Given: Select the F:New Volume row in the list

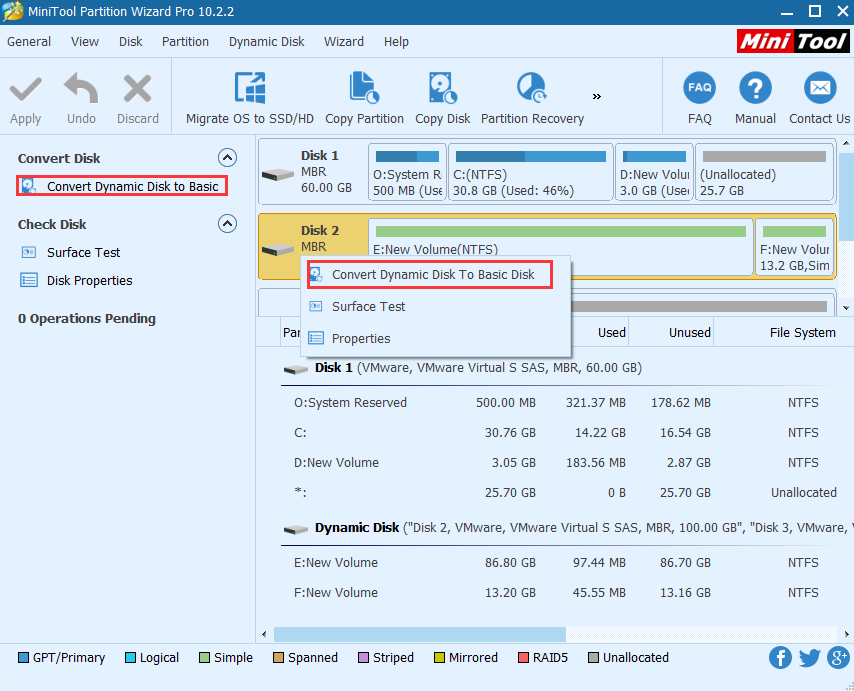Looking at the screenshot, I should [x=567, y=592].
